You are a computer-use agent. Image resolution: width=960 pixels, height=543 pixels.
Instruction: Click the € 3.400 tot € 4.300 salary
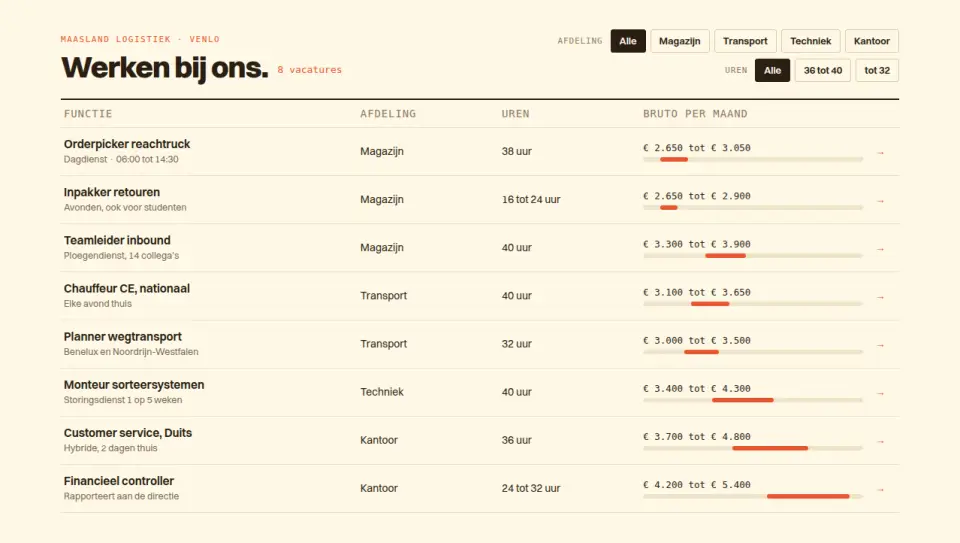pos(697,388)
